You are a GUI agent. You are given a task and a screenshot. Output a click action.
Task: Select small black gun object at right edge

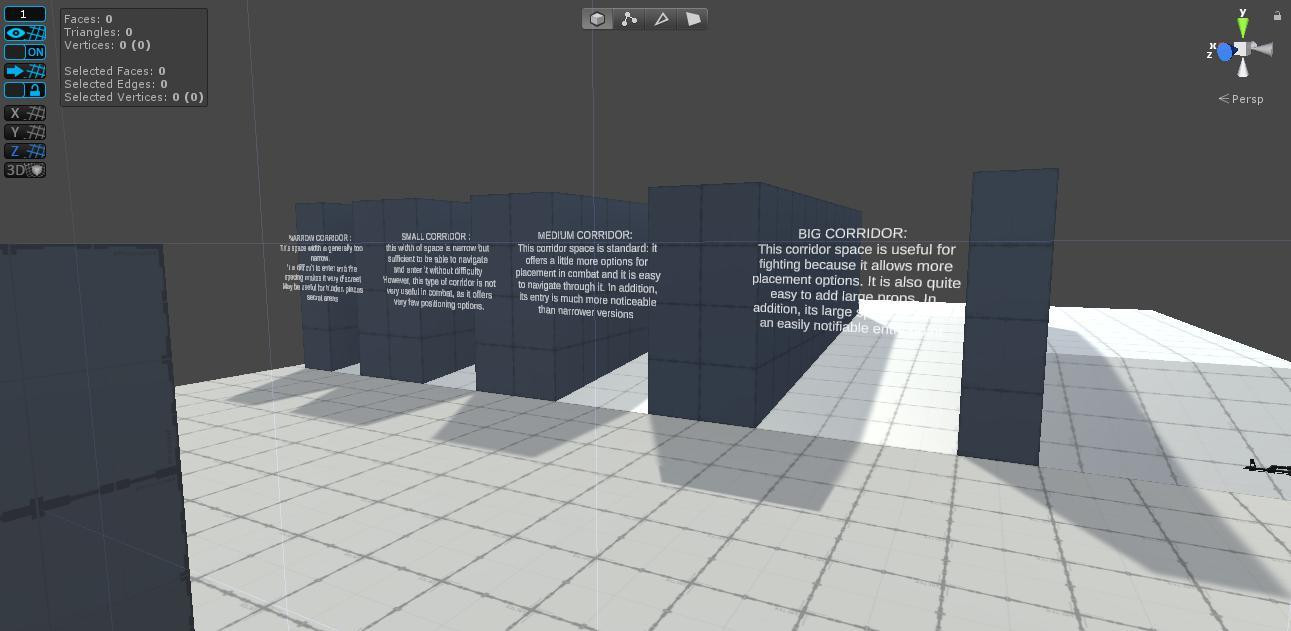[1266, 466]
